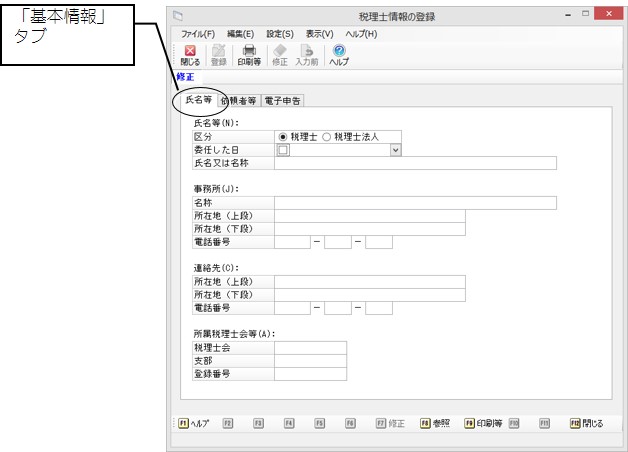Select the 税理士 radio button
This screenshot has height=452, width=628.
tap(283, 136)
